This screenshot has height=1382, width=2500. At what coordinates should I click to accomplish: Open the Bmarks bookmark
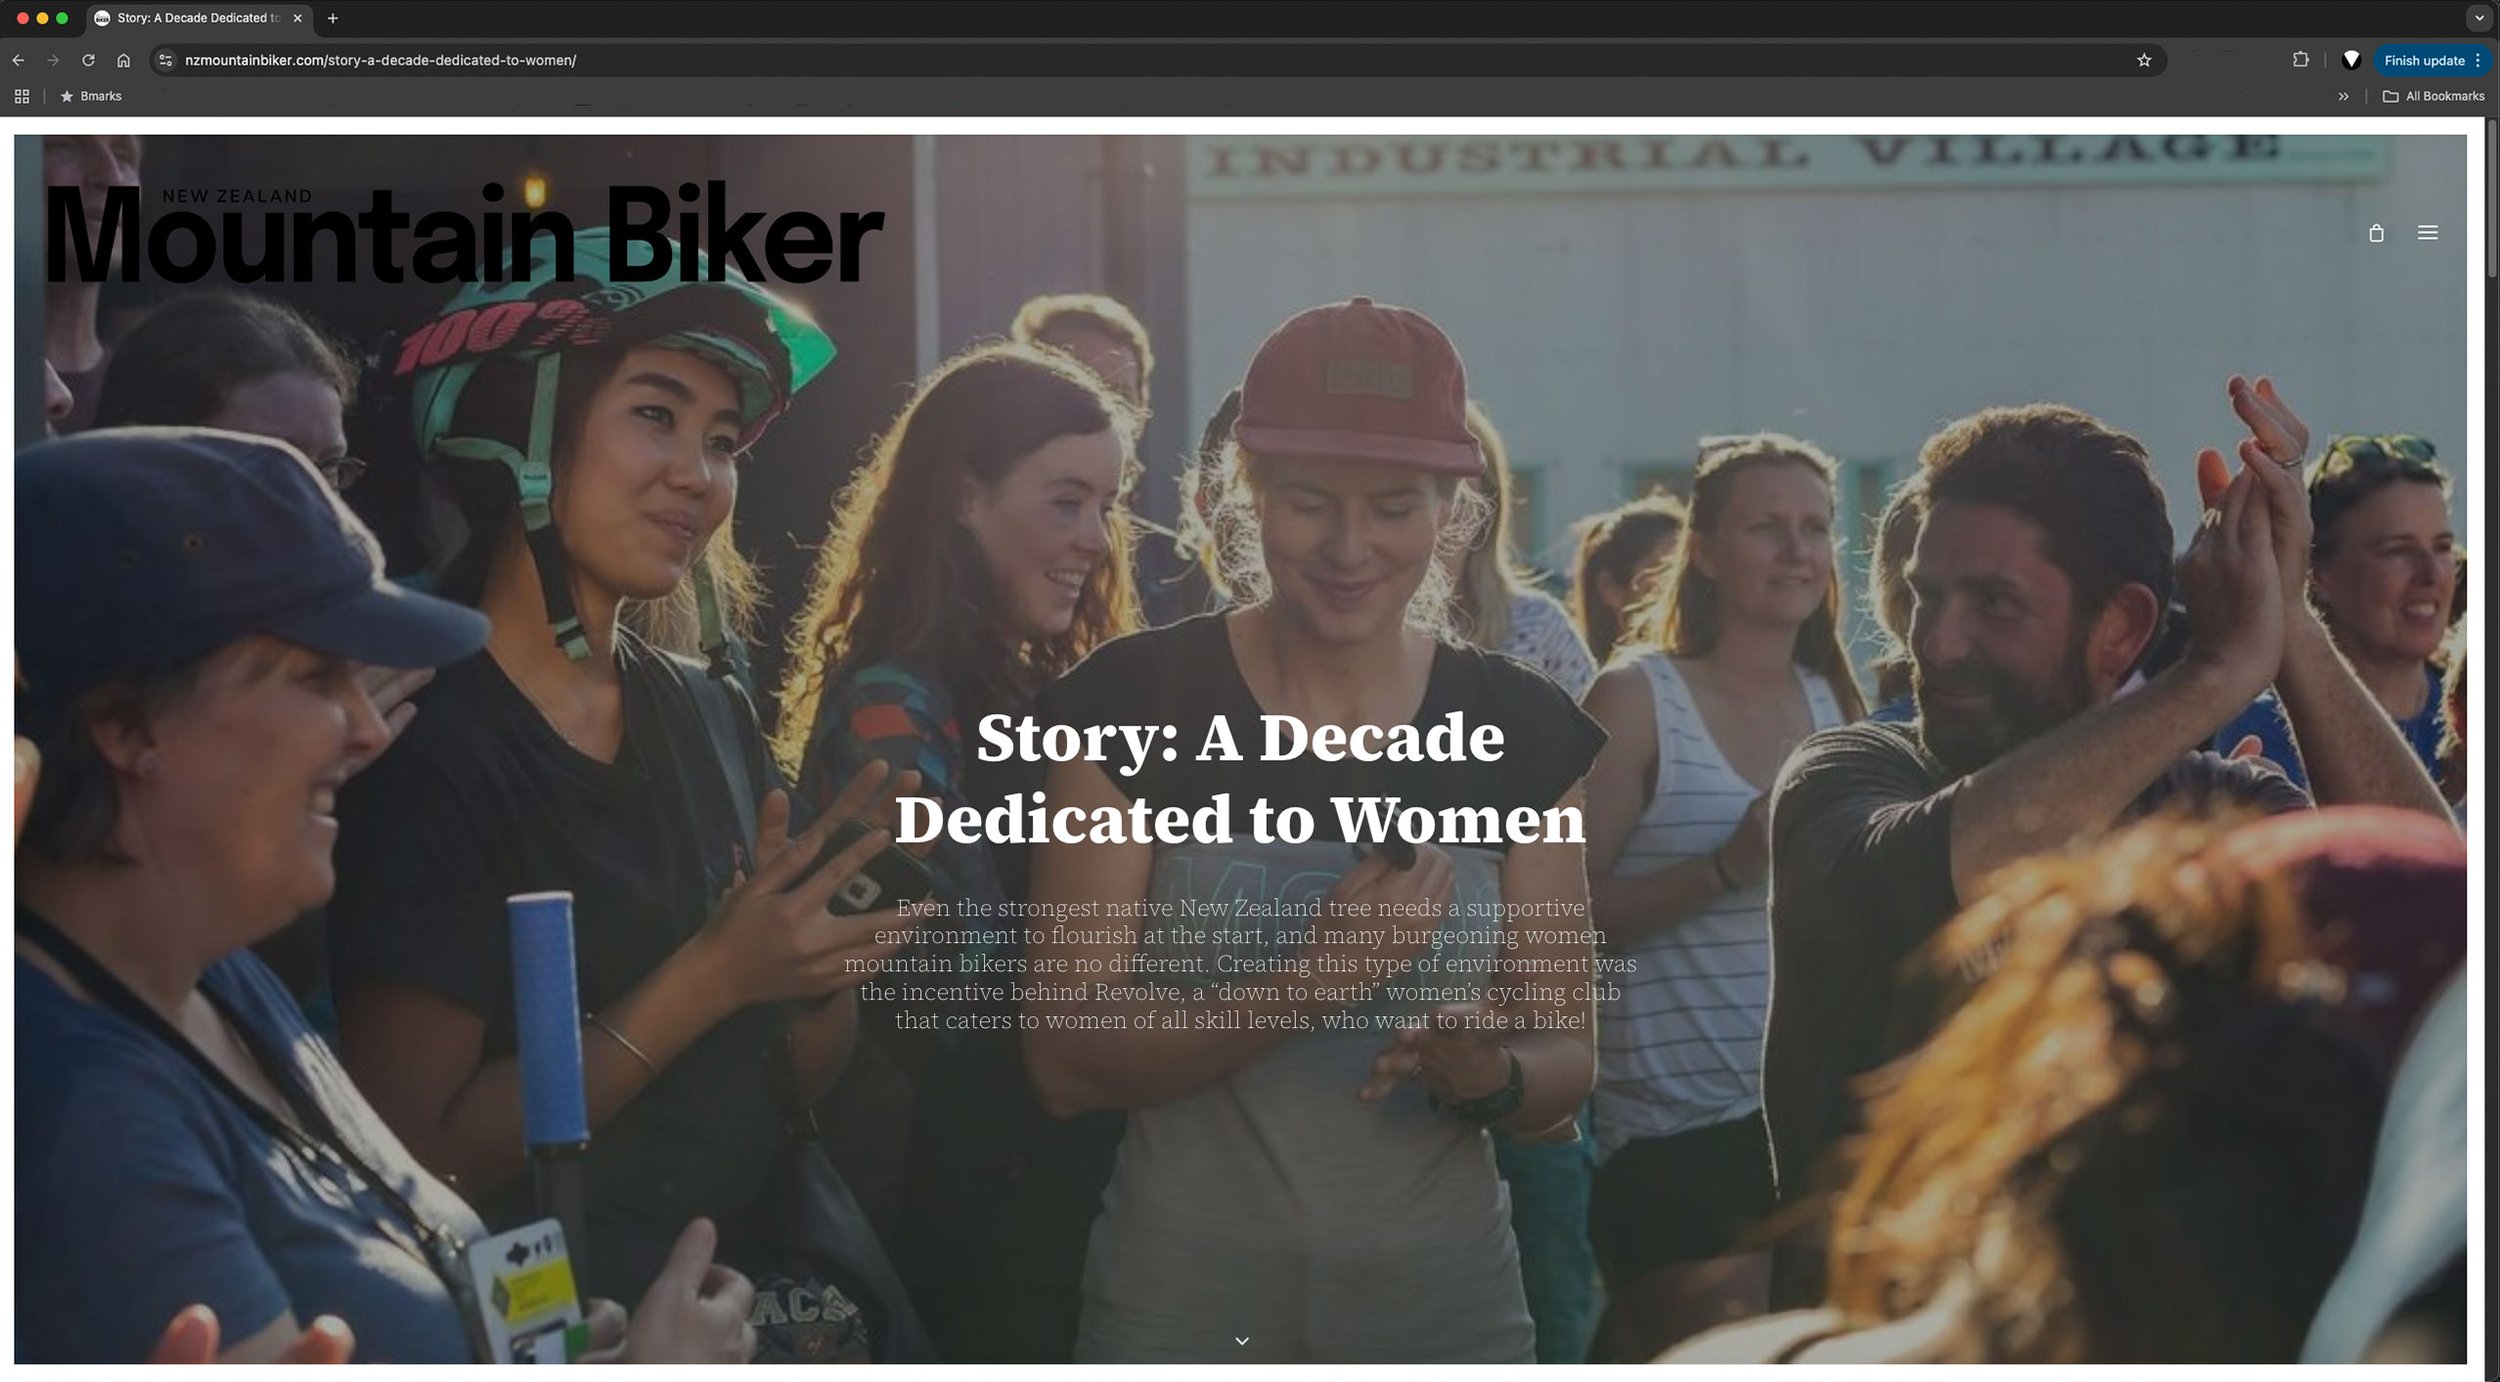(91, 96)
